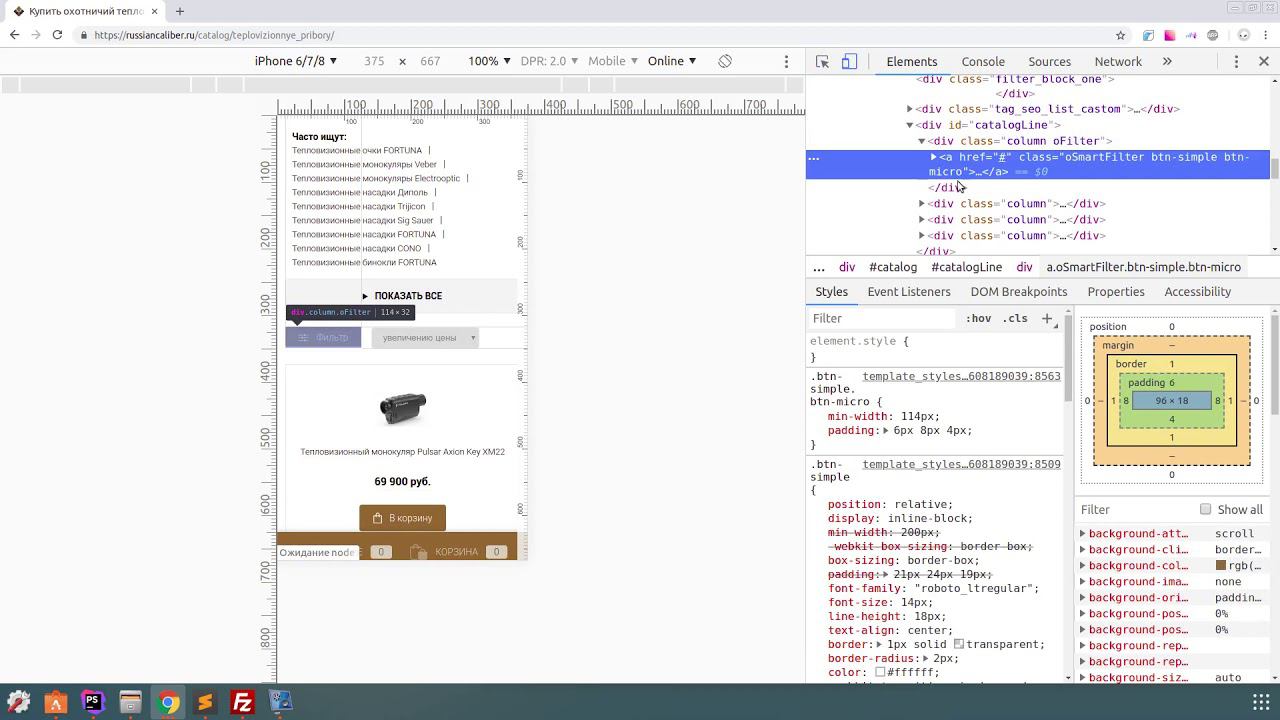Viewport: 1280px width, 720px height.
Task: Rotate the device viewport orientation
Action: pyautogui.click(x=725, y=61)
